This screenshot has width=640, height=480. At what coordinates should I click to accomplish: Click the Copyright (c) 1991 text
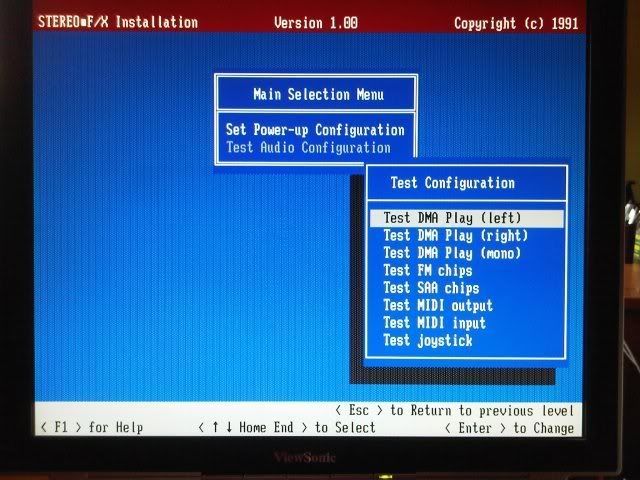pyautogui.click(x=516, y=23)
